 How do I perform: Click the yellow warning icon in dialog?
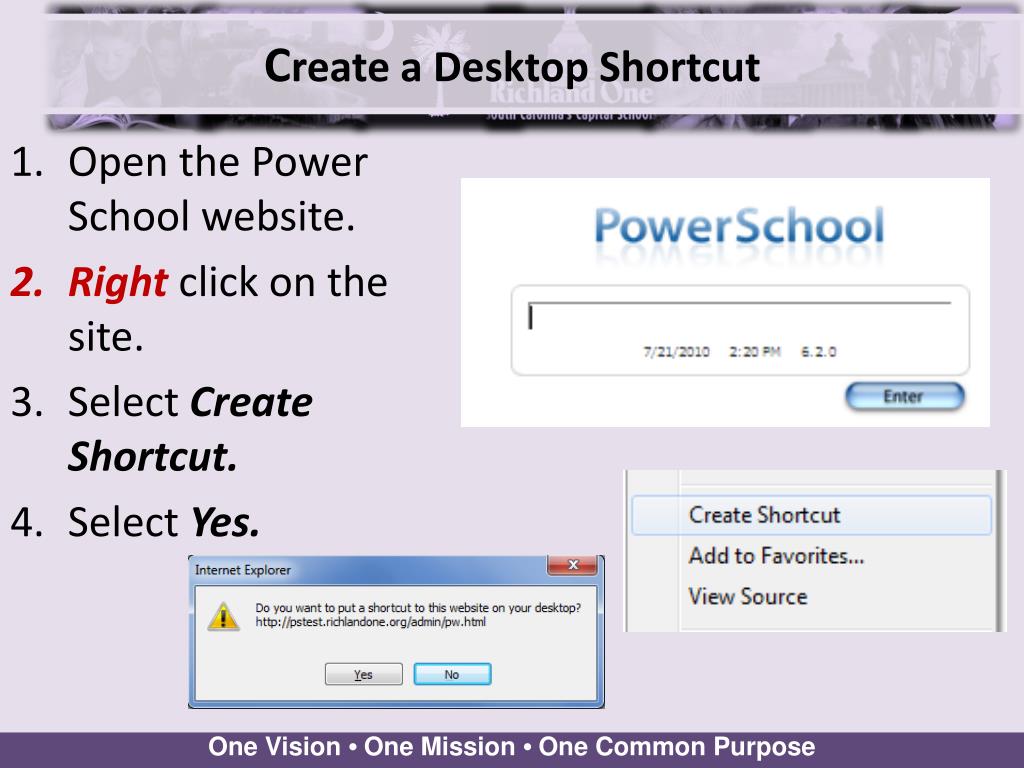coord(223,616)
